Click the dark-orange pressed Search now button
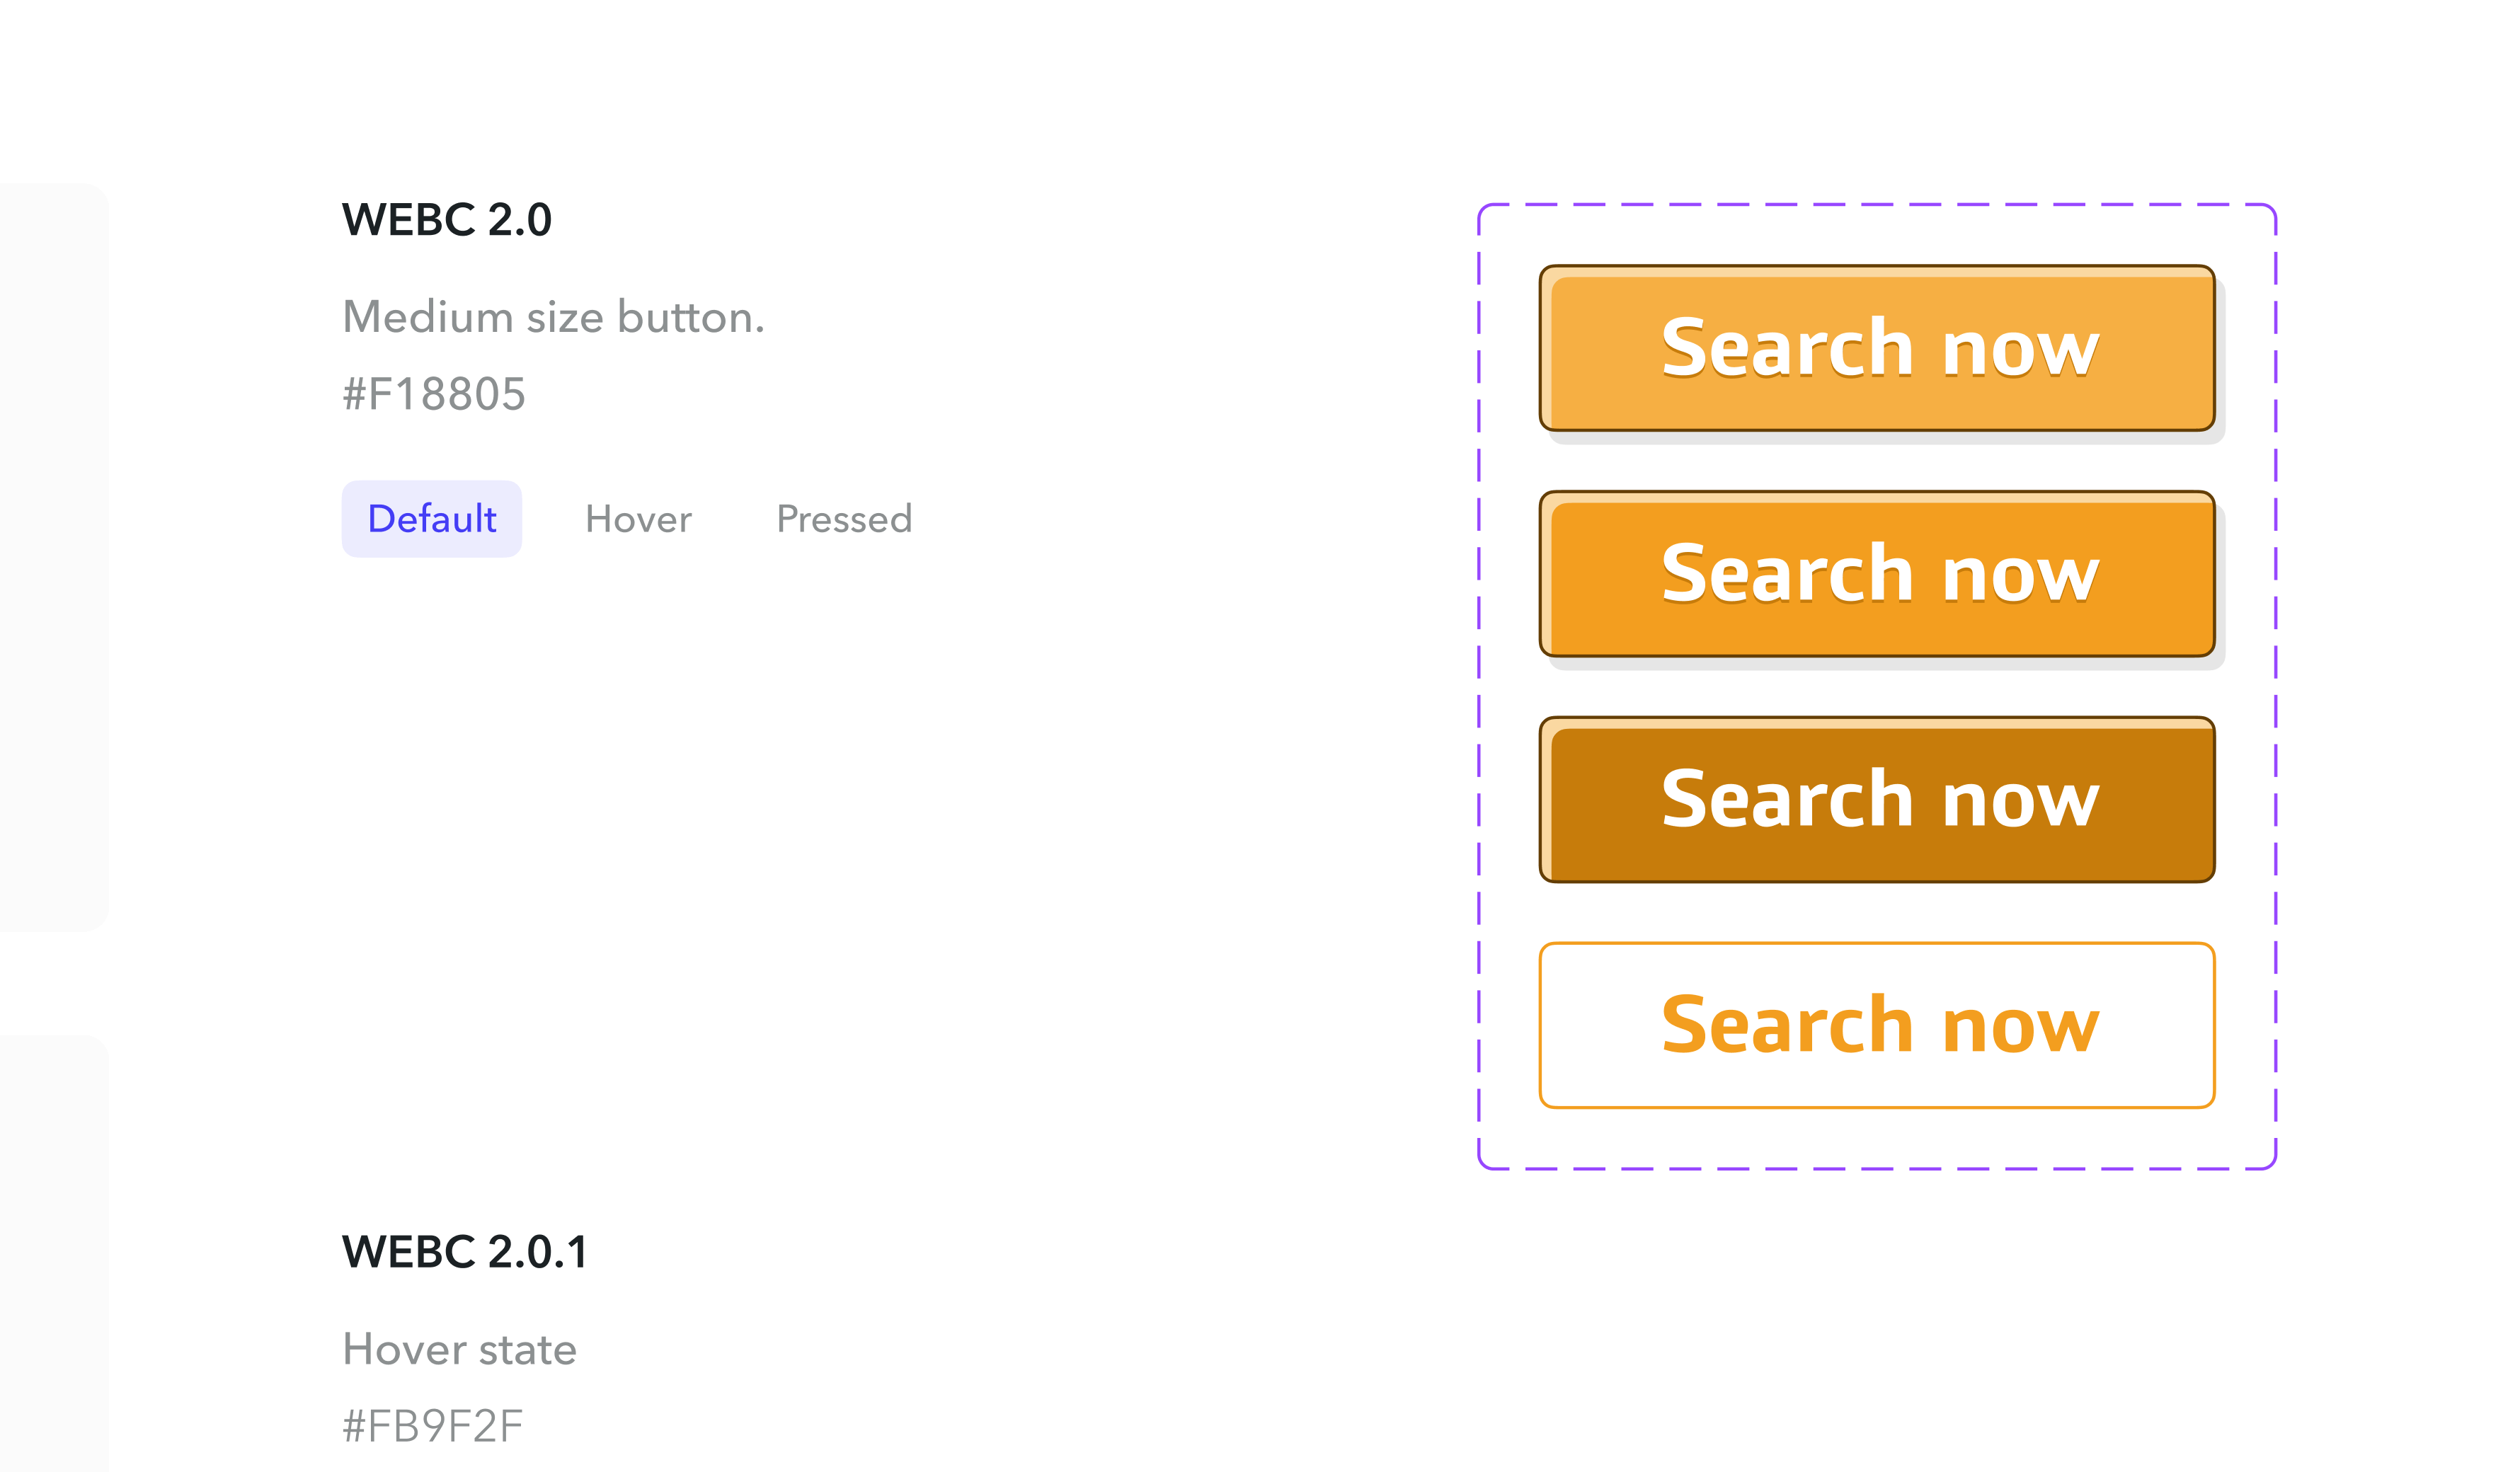2520x1472 pixels. coord(1877,800)
